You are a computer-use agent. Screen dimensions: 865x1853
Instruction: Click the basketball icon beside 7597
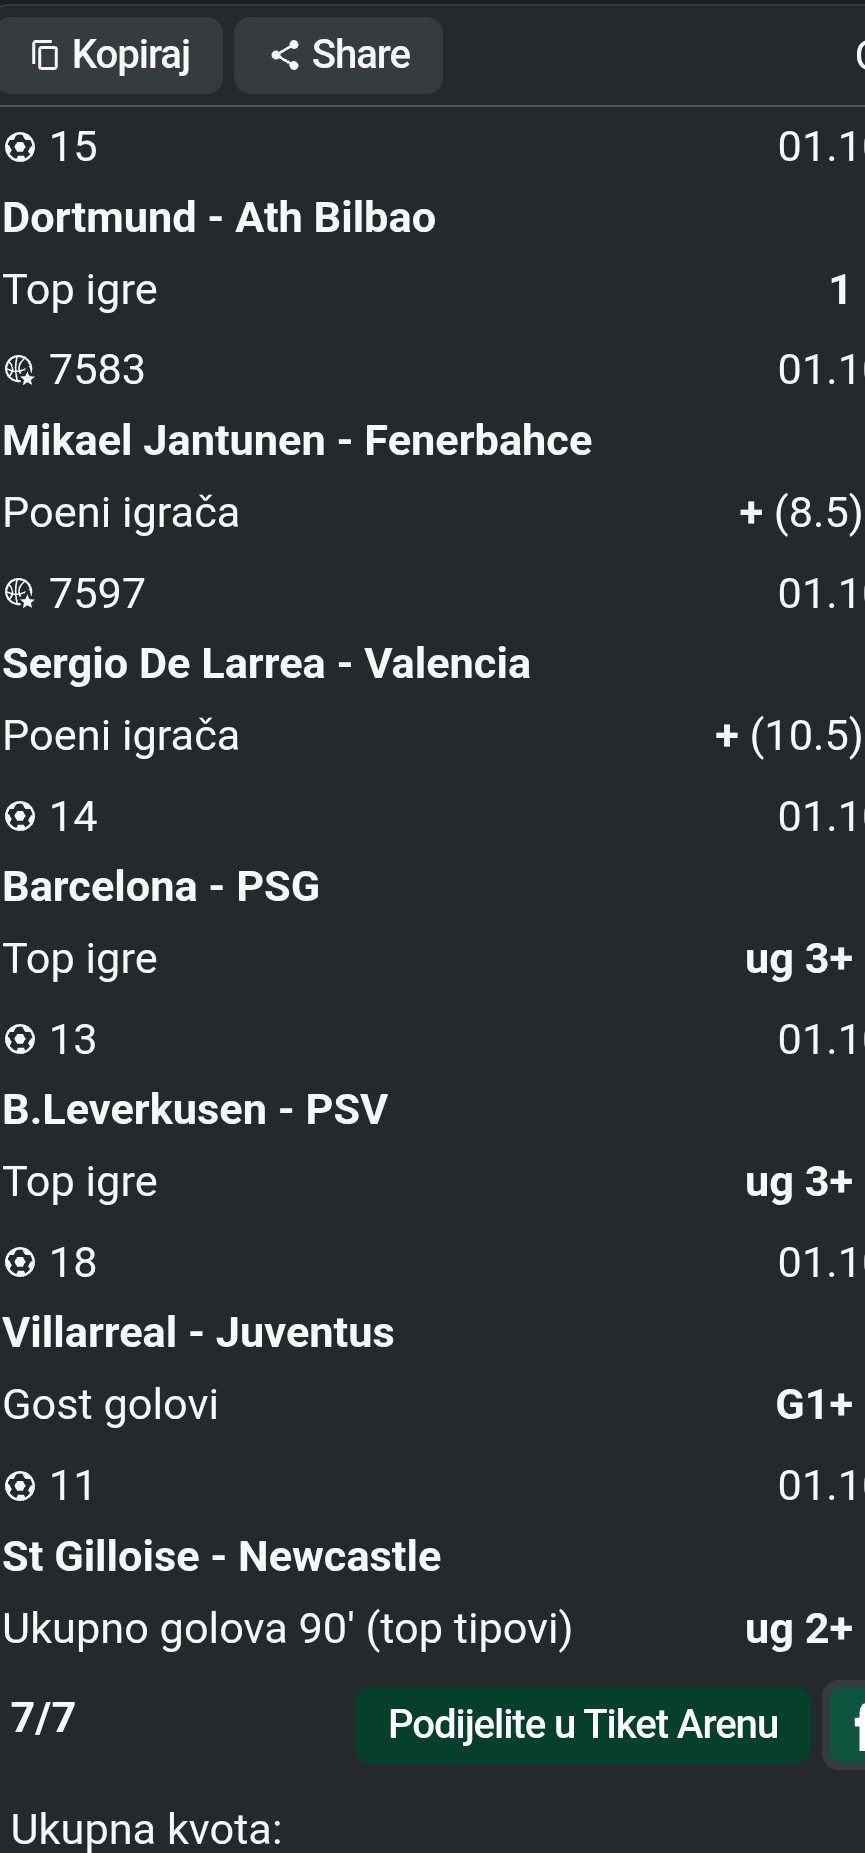(20, 594)
